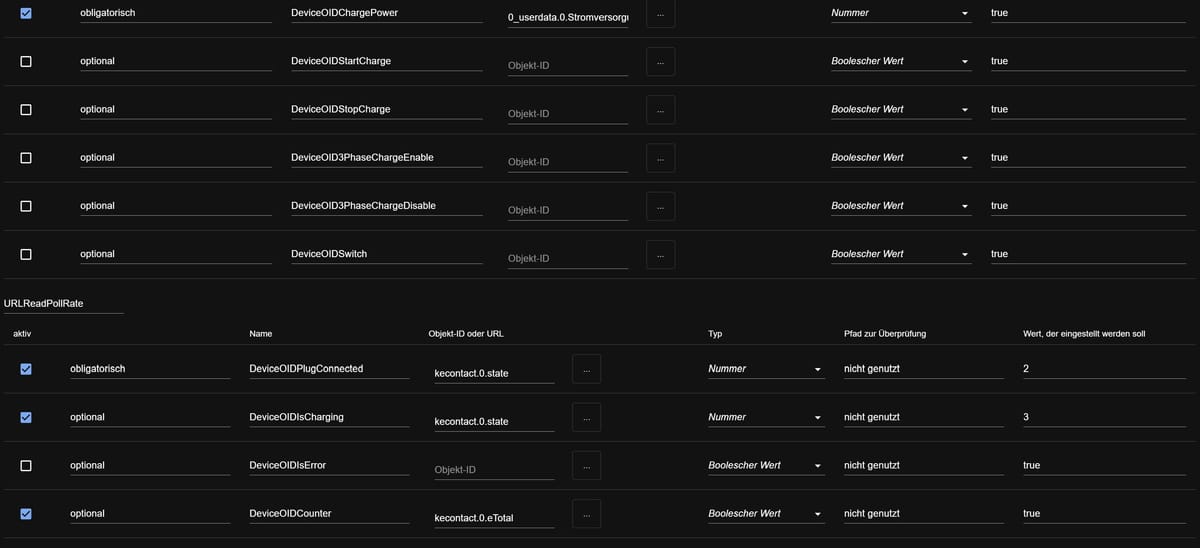Browse object ID for DeviceOIDIsCharging
The height and width of the screenshot is (548, 1200).
click(586, 417)
